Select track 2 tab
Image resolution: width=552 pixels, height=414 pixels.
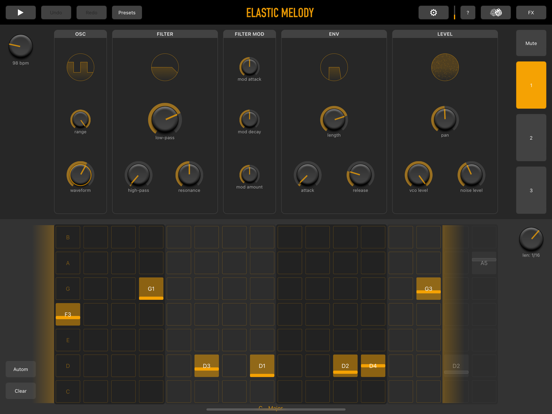[x=531, y=138]
